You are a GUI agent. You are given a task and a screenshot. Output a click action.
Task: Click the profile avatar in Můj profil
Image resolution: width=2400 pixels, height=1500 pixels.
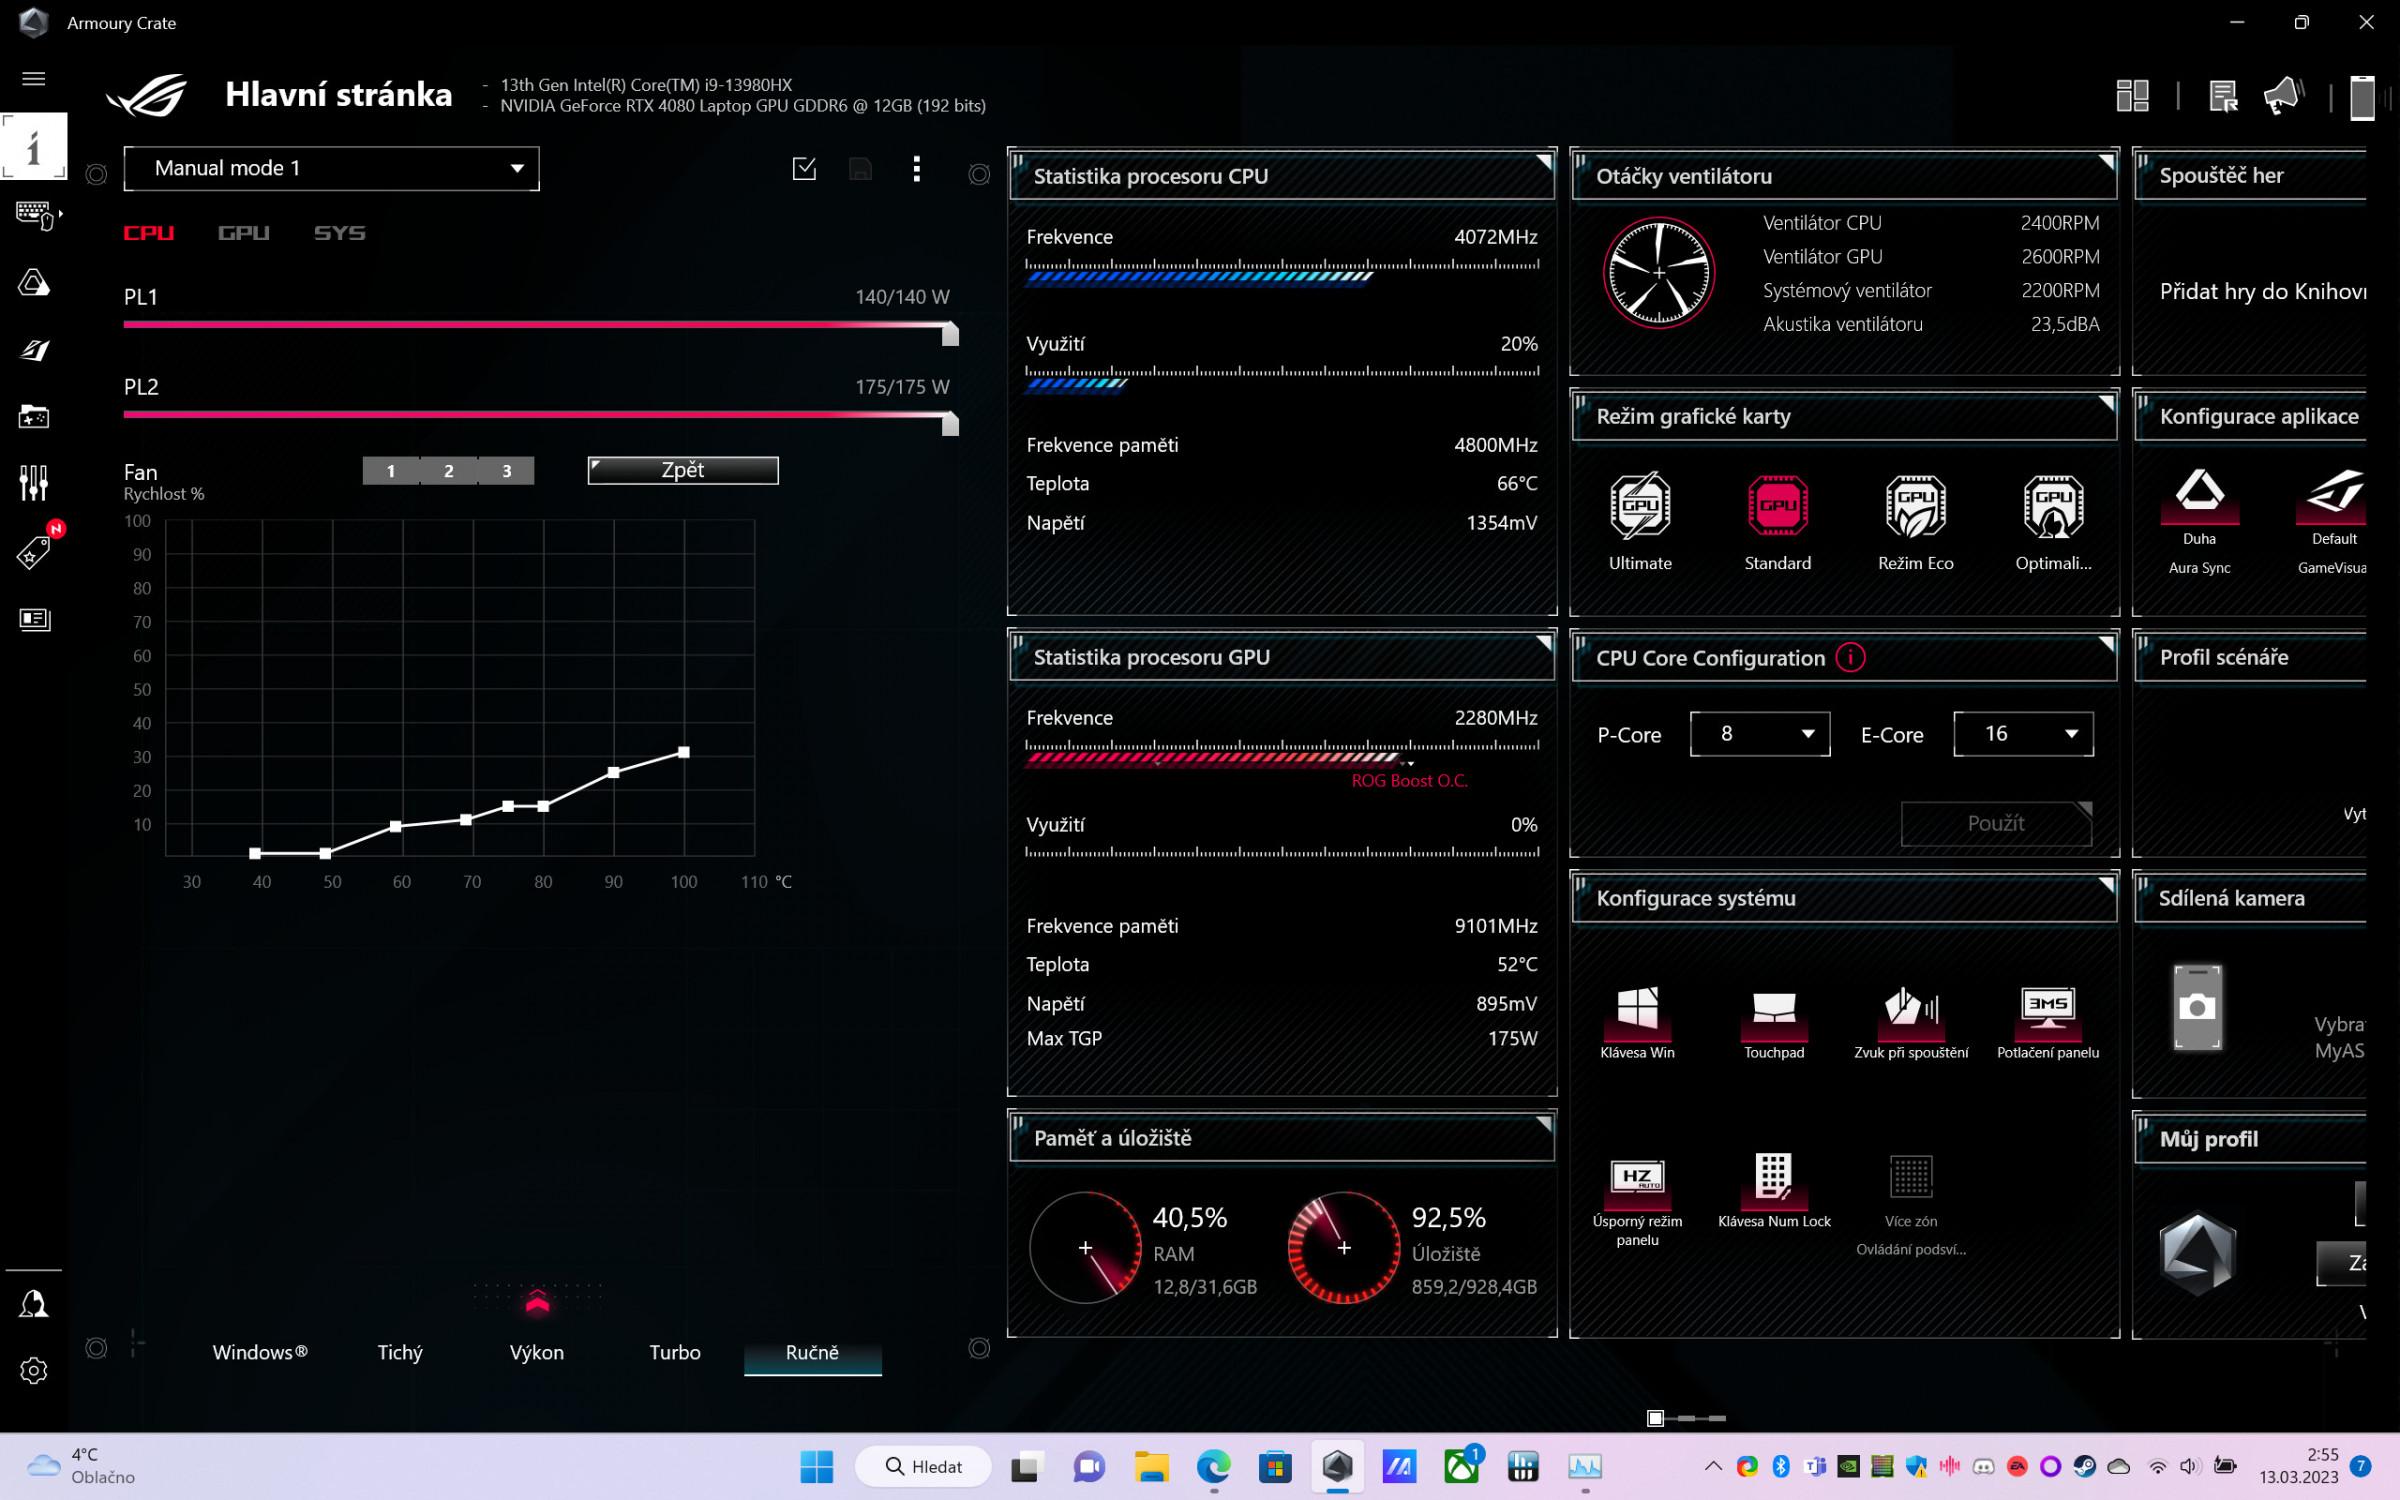[2197, 1254]
